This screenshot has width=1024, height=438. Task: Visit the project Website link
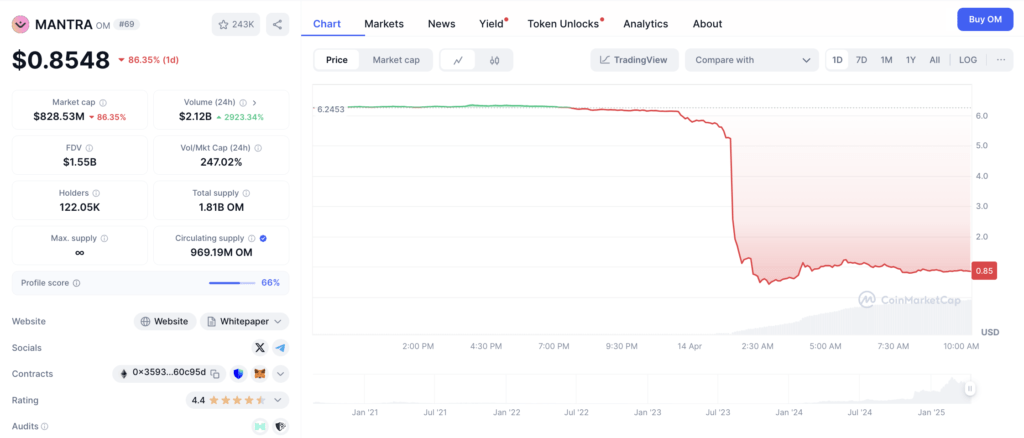tap(165, 321)
